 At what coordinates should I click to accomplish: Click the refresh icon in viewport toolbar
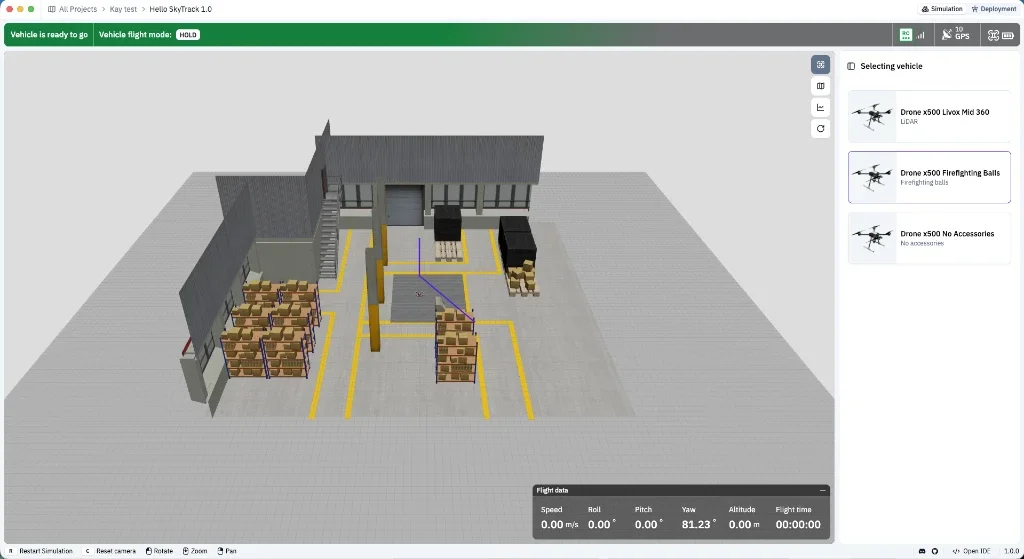click(820, 129)
